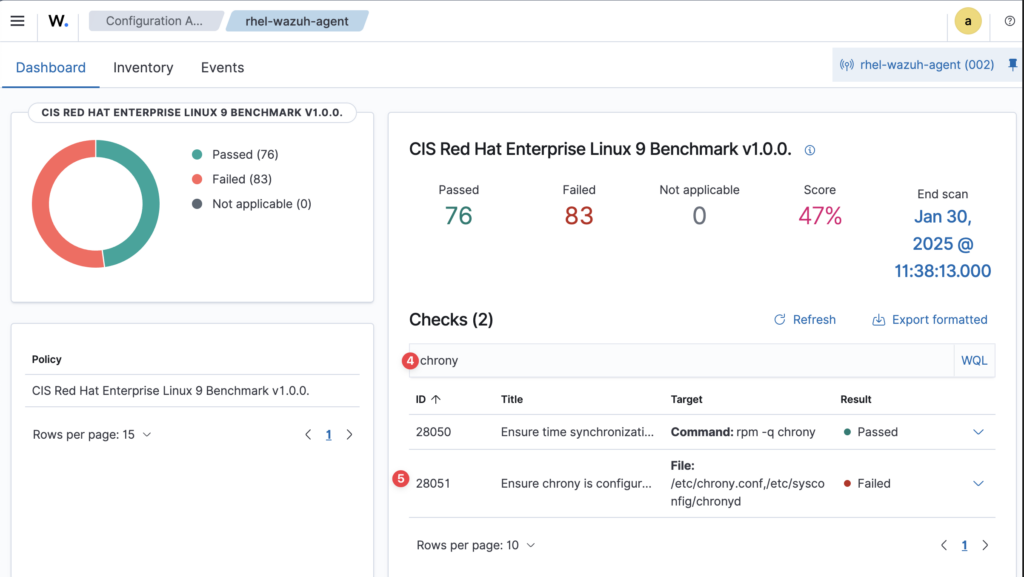The image size is (1024, 577).
Task: Click the /etc/chrony.conf file target cell
Action: (748, 484)
